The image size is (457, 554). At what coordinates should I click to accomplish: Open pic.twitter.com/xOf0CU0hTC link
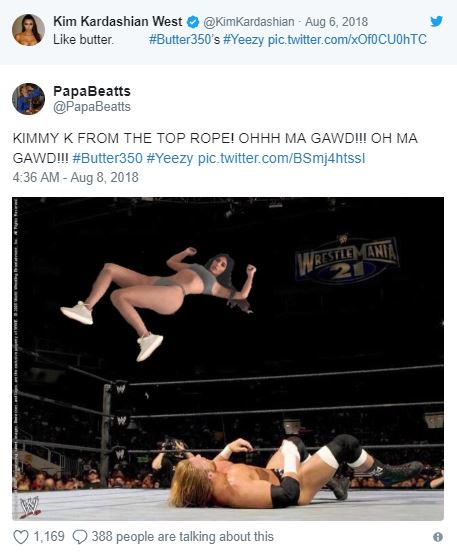(x=347, y=40)
